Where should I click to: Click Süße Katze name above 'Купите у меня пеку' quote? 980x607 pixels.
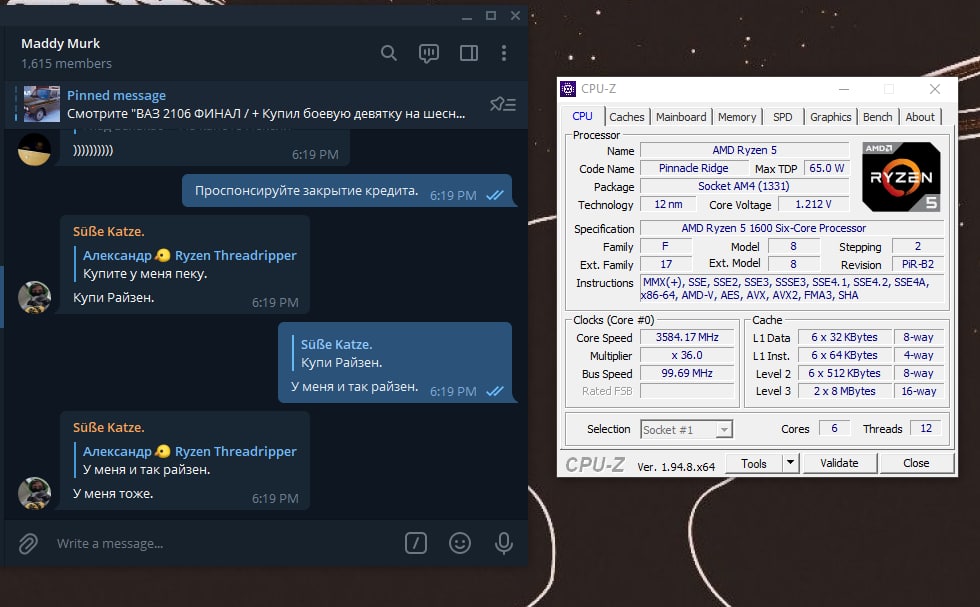pos(109,231)
